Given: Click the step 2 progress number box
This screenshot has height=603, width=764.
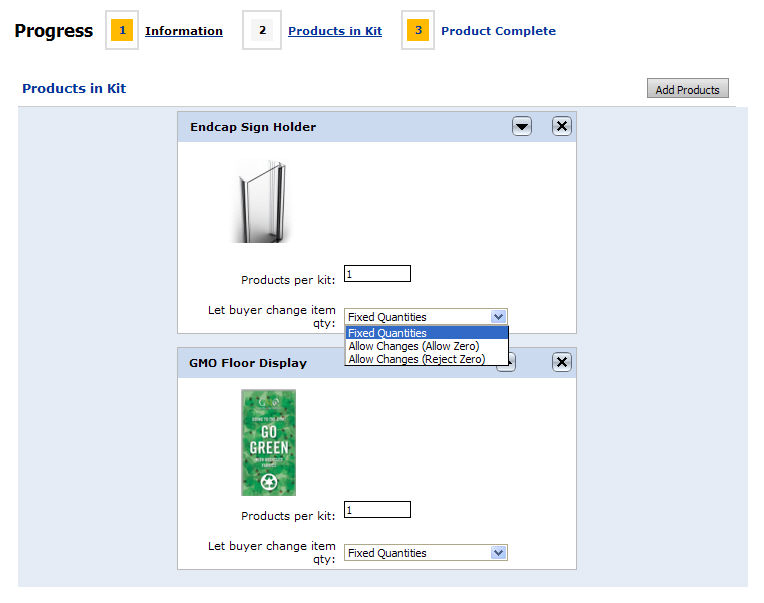Looking at the screenshot, I should [262, 30].
